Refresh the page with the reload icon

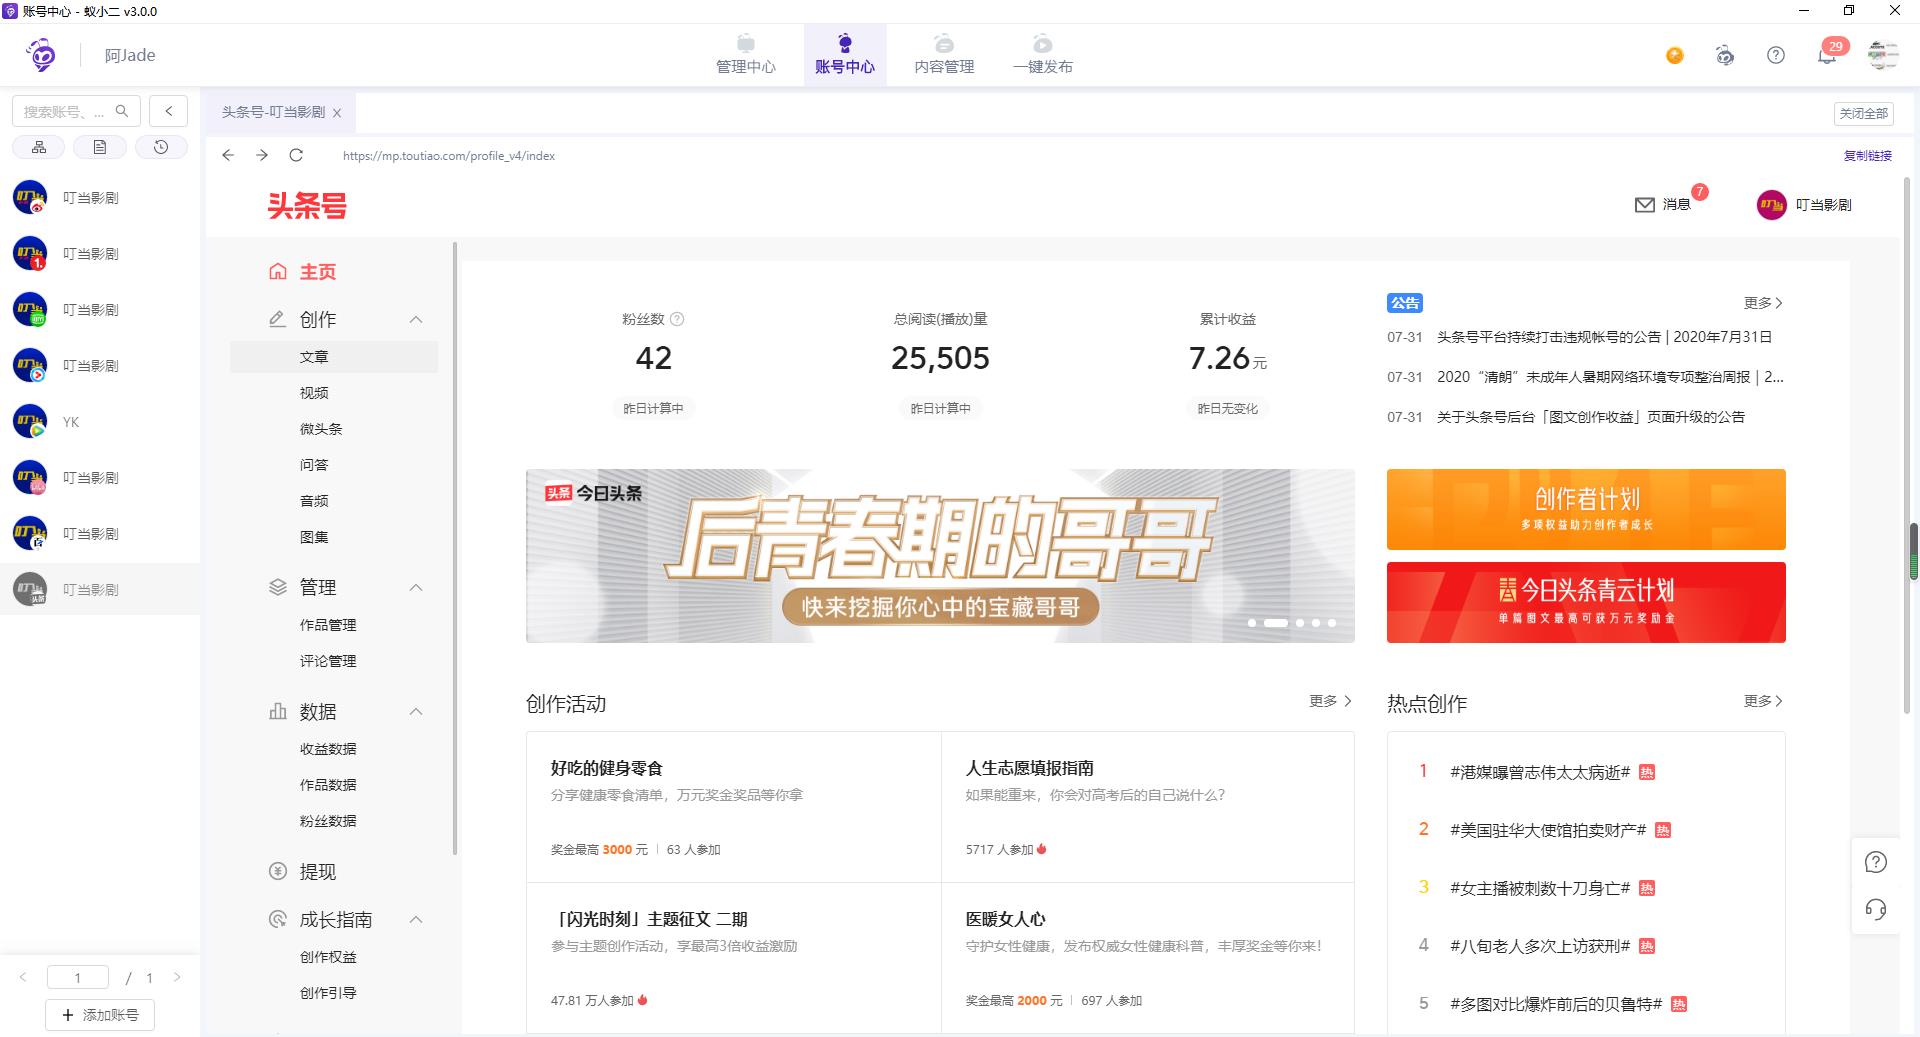[297, 155]
